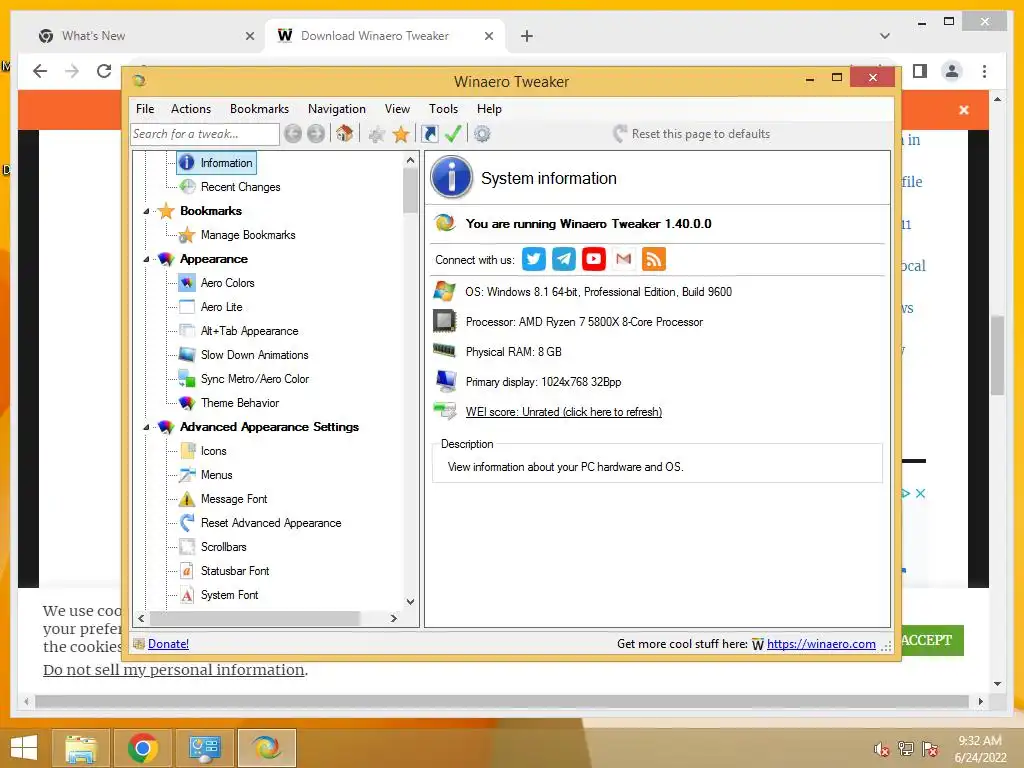
Task: Select Scrollbars in the tree
Action: point(223,547)
